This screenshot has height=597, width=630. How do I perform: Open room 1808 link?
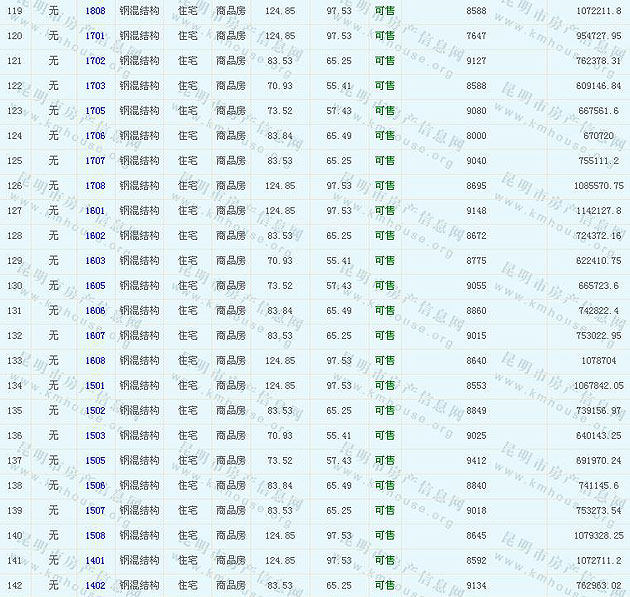click(95, 10)
